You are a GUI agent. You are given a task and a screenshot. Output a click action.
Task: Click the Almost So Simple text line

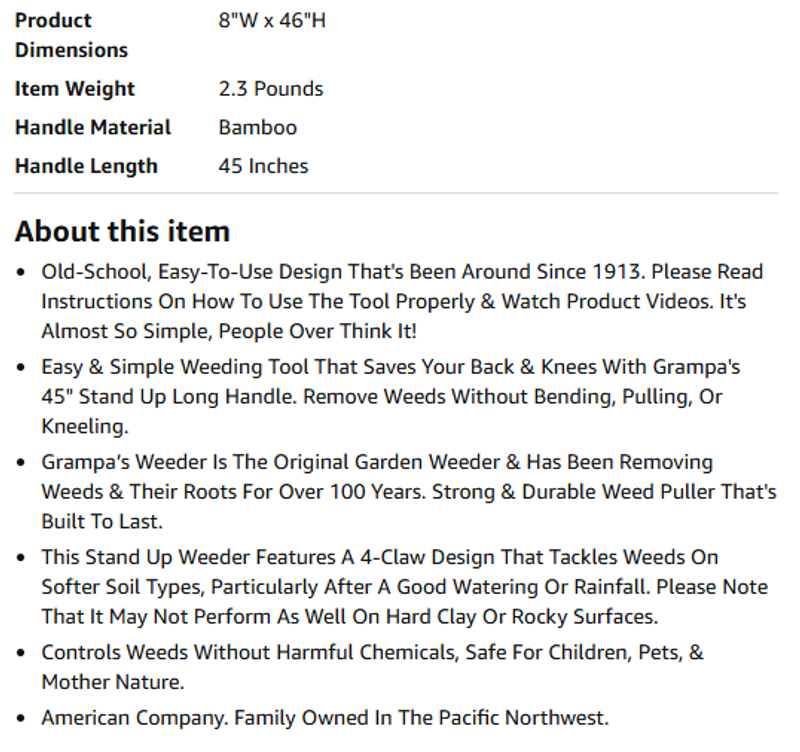click(229, 331)
